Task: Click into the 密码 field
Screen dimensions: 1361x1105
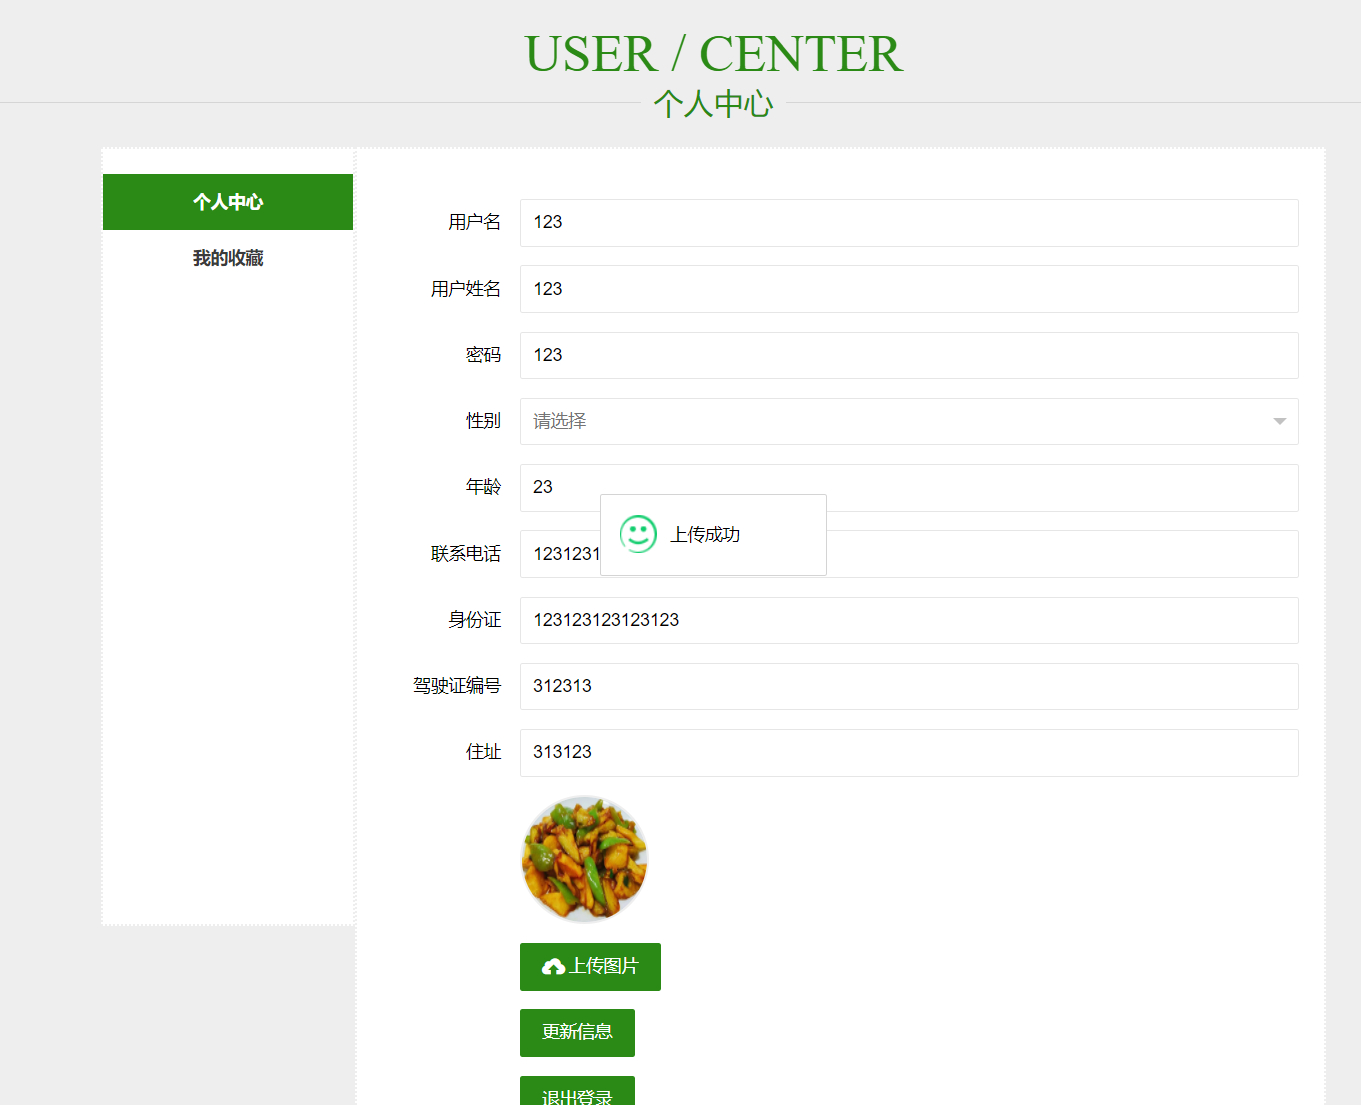Action: 909,355
